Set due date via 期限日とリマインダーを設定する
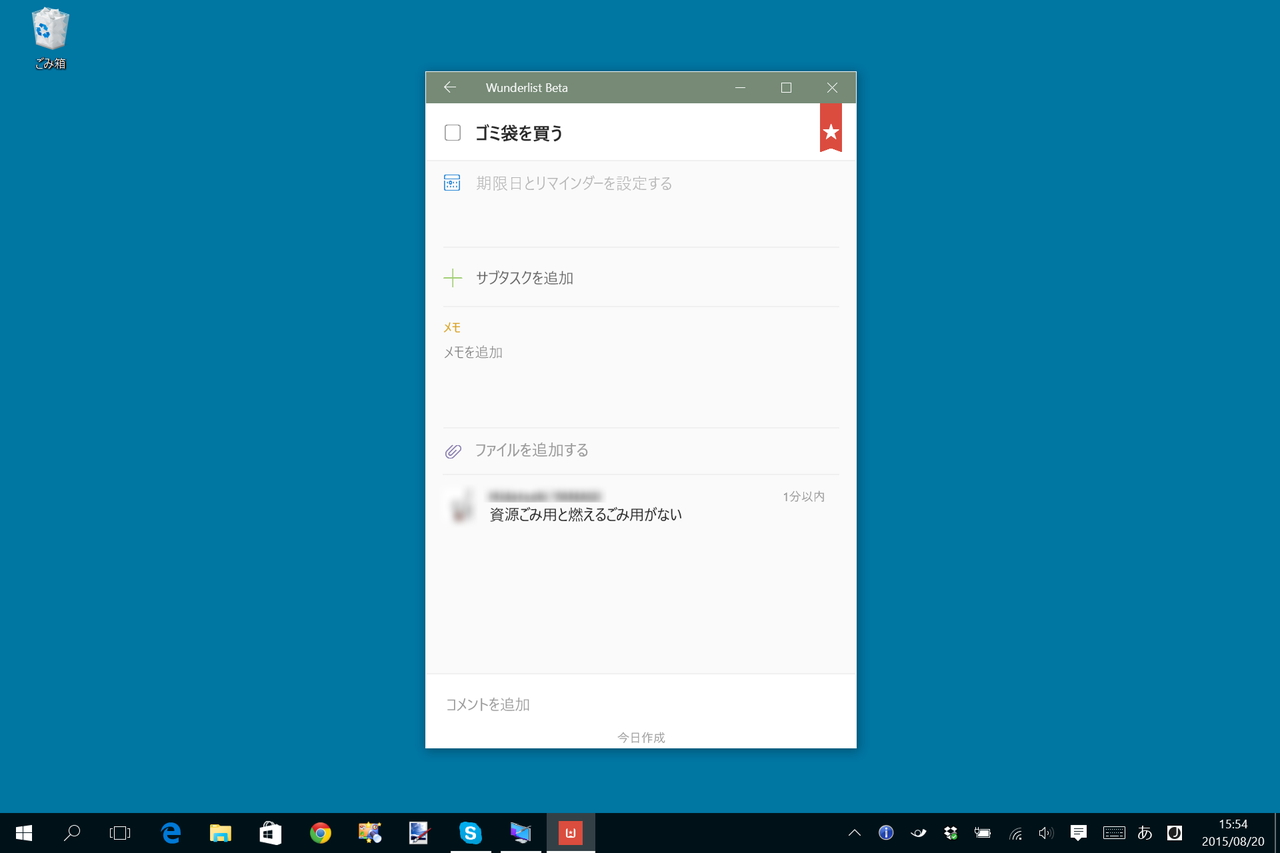This screenshot has width=1280, height=853. pyautogui.click(x=574, y=184)
